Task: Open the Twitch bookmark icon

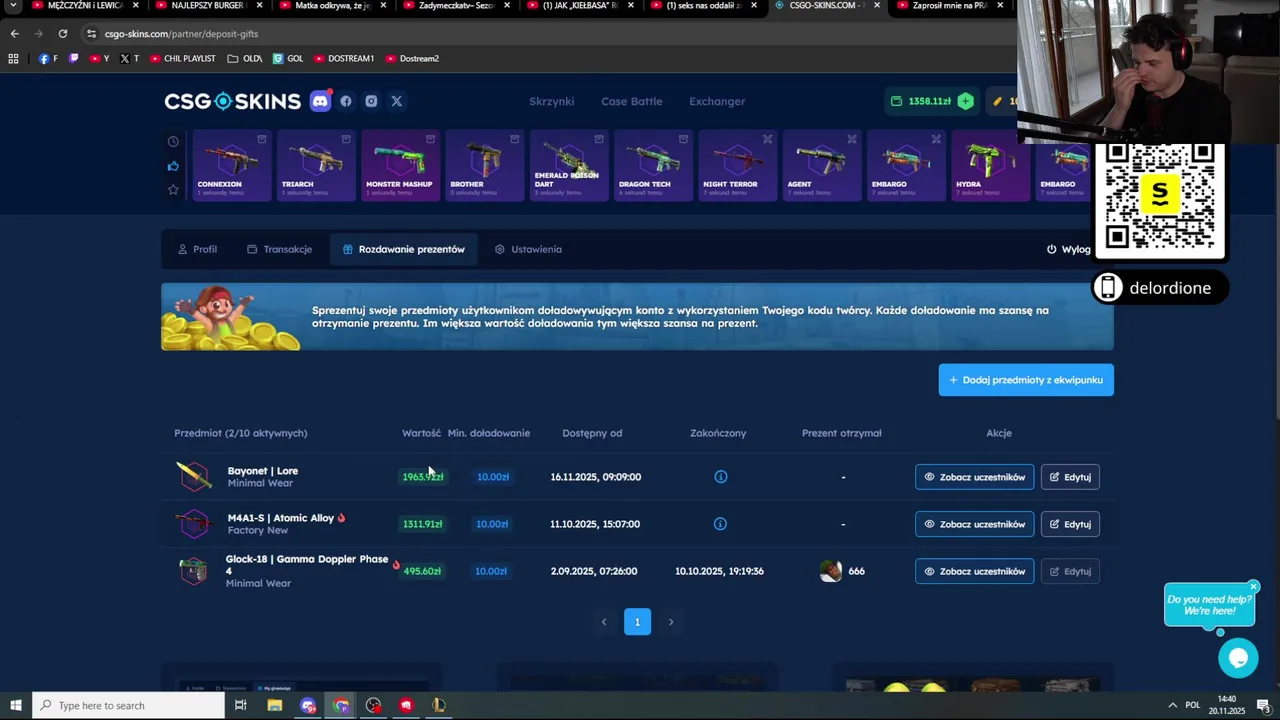Action: coord(73,59)
